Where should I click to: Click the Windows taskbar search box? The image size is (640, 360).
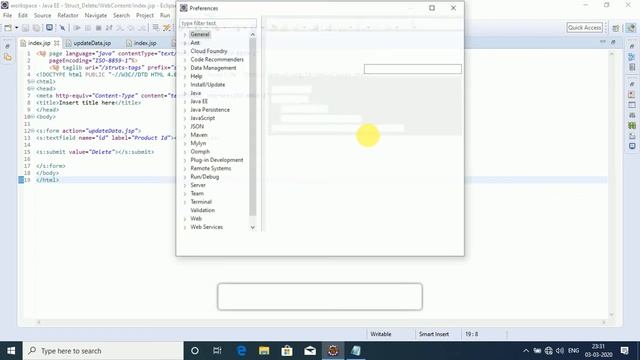point(103,351)
